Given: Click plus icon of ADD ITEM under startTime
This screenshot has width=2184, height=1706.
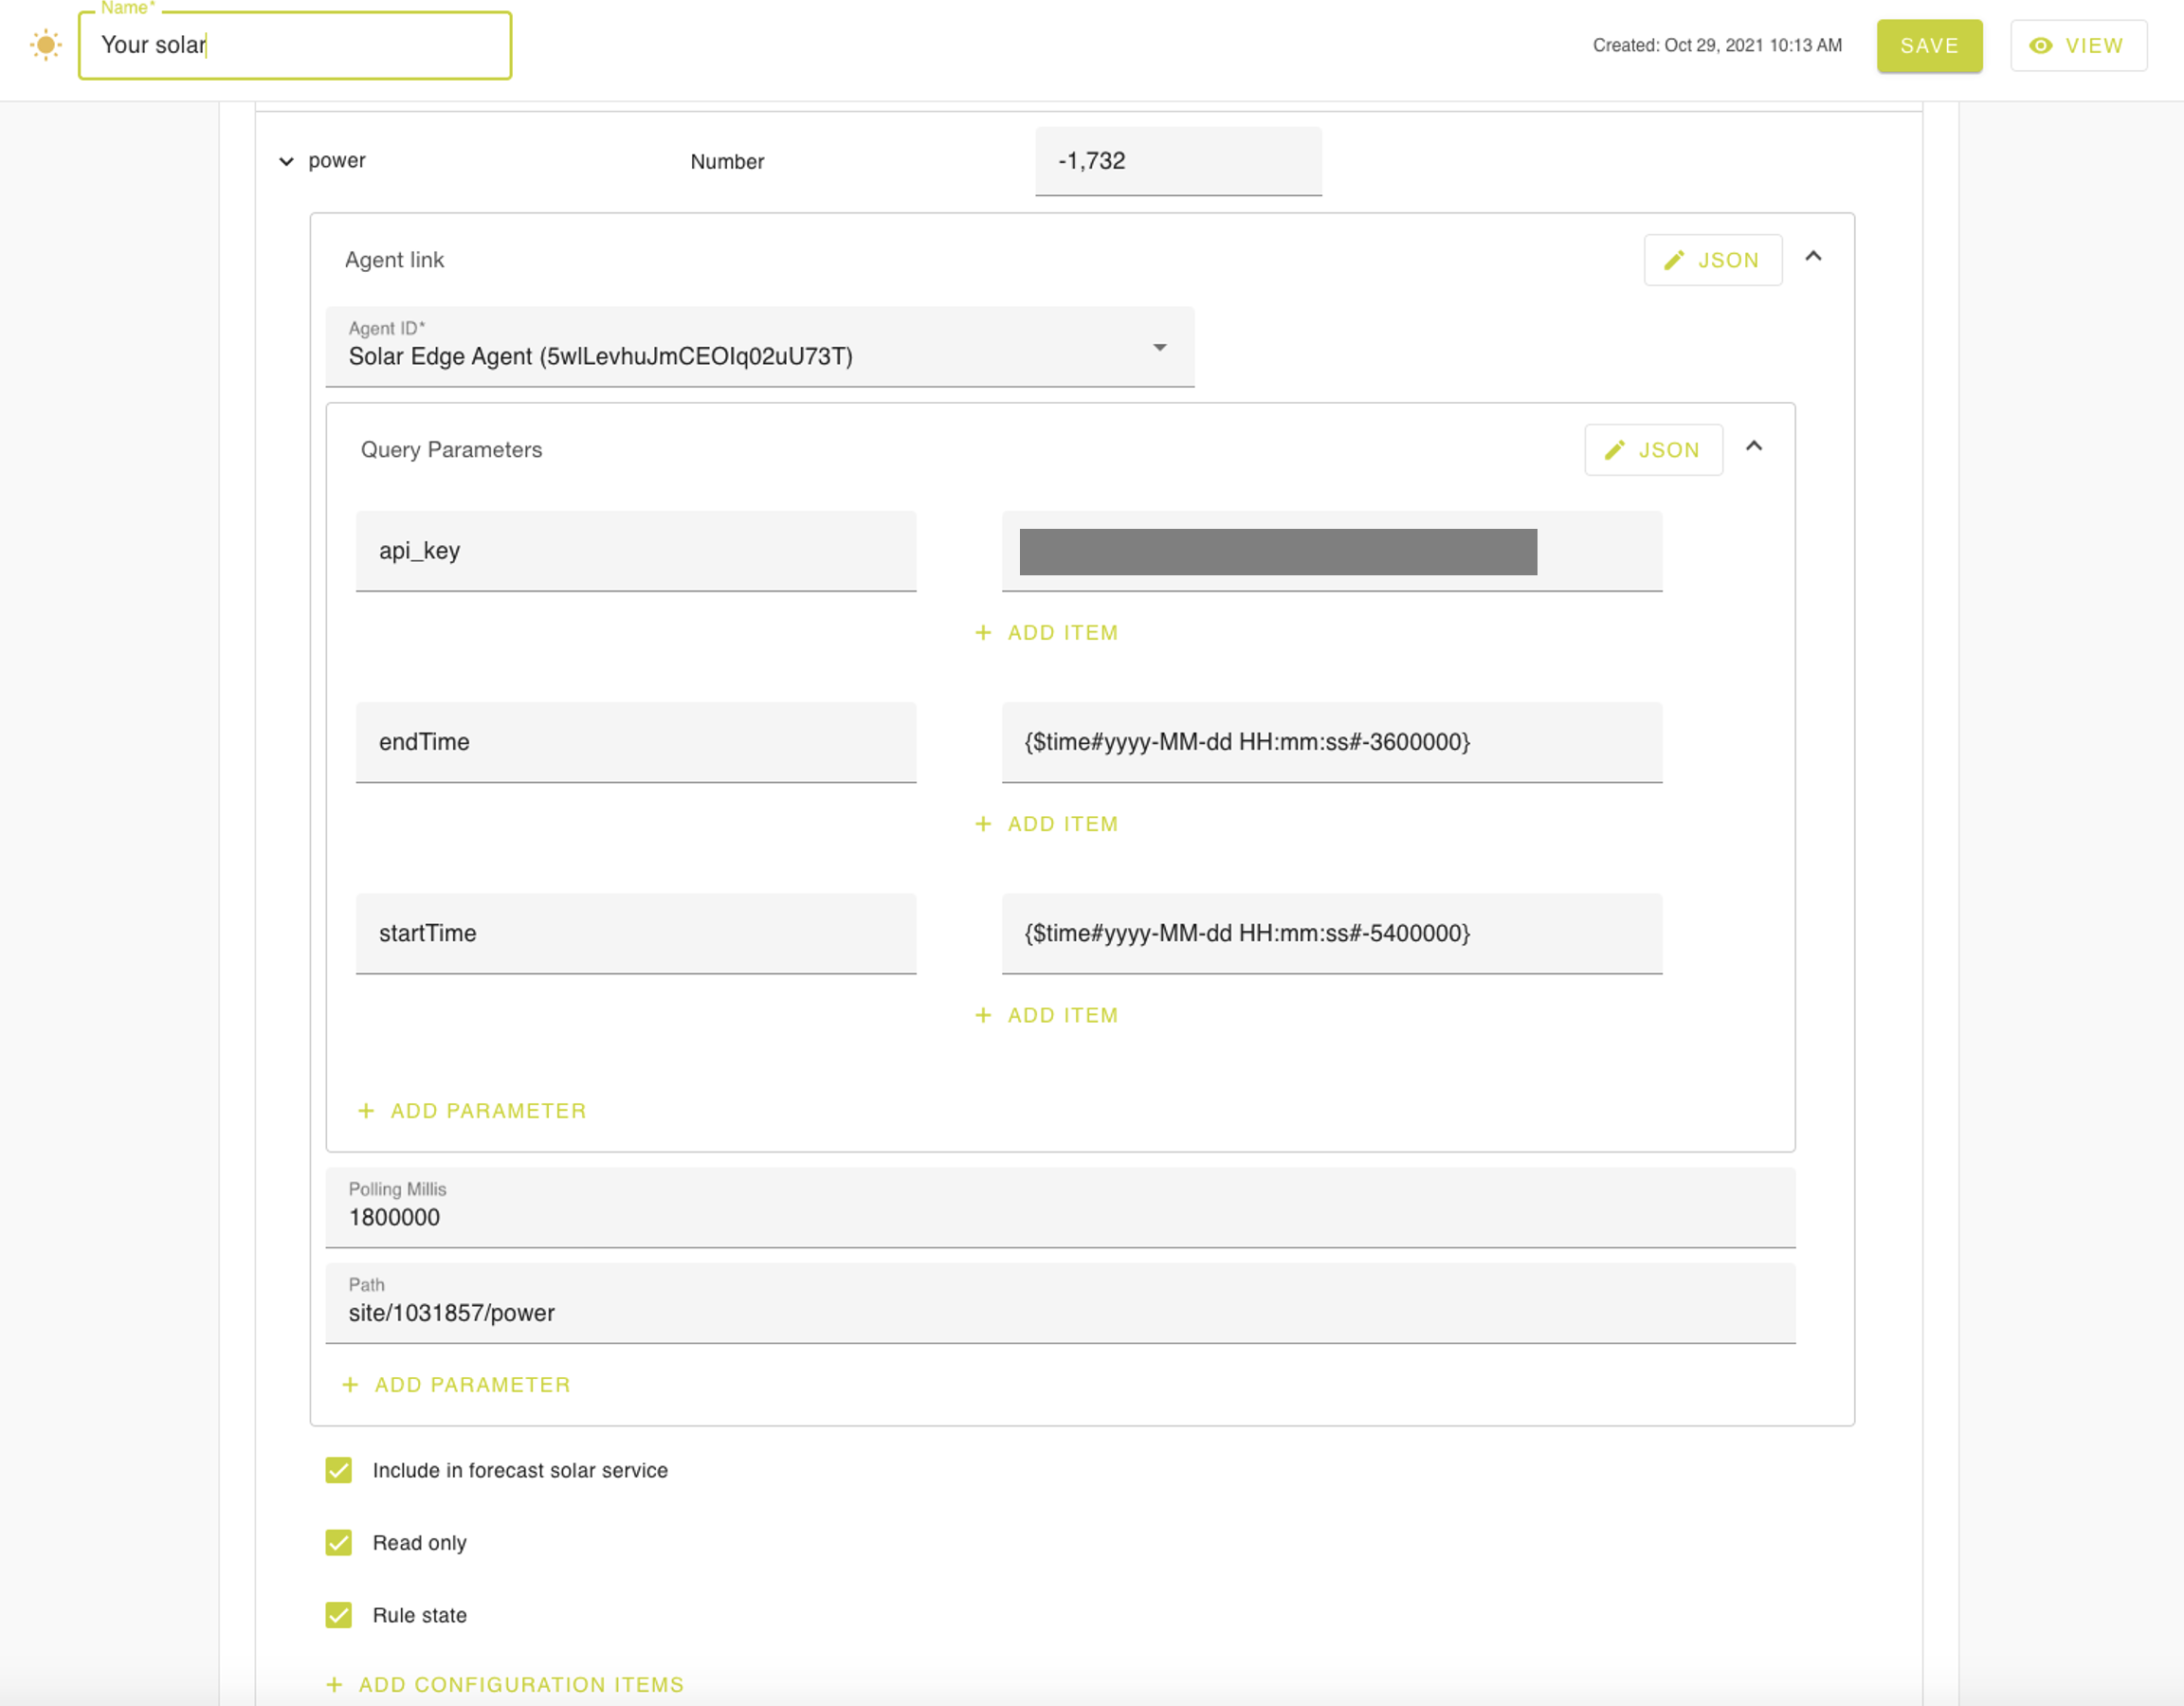Looking at the screenshot, I should click(983, 1015).
